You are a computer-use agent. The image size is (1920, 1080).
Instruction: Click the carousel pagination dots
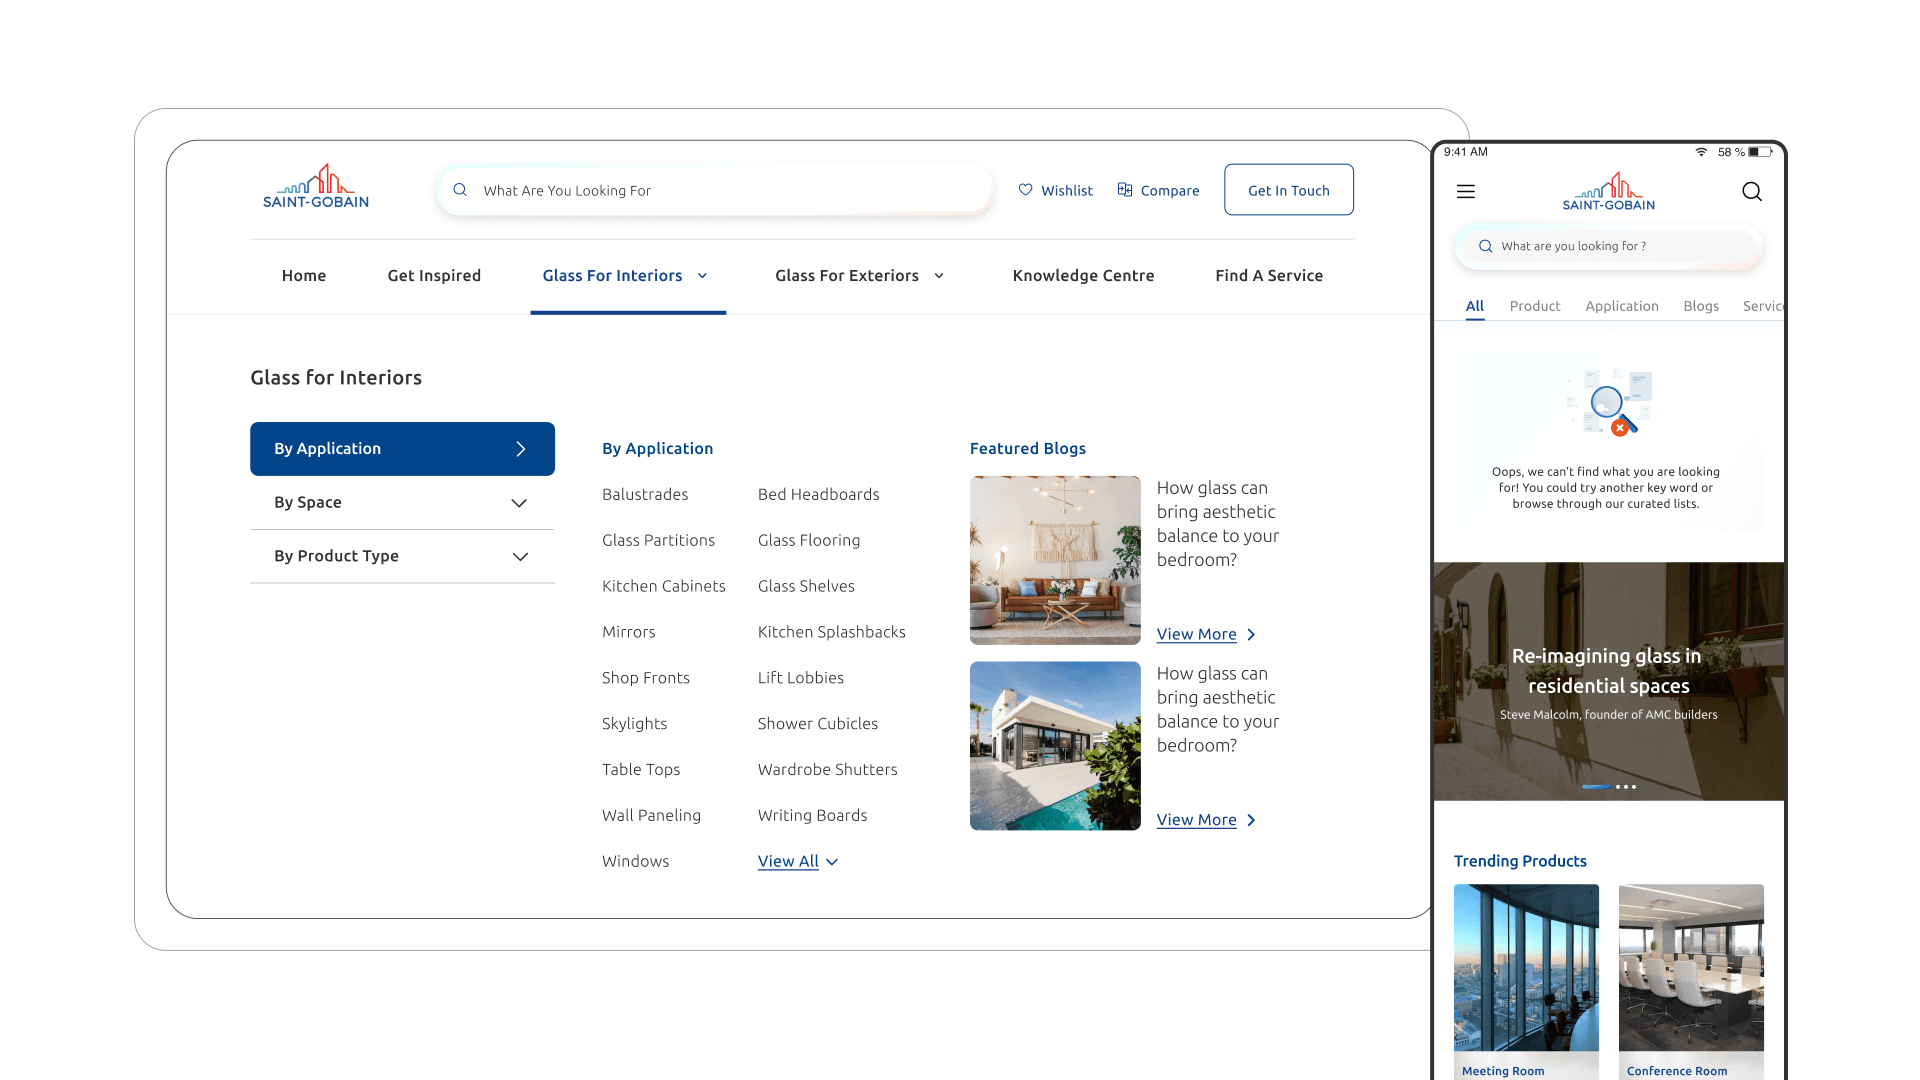click(x=1610, y=787)
